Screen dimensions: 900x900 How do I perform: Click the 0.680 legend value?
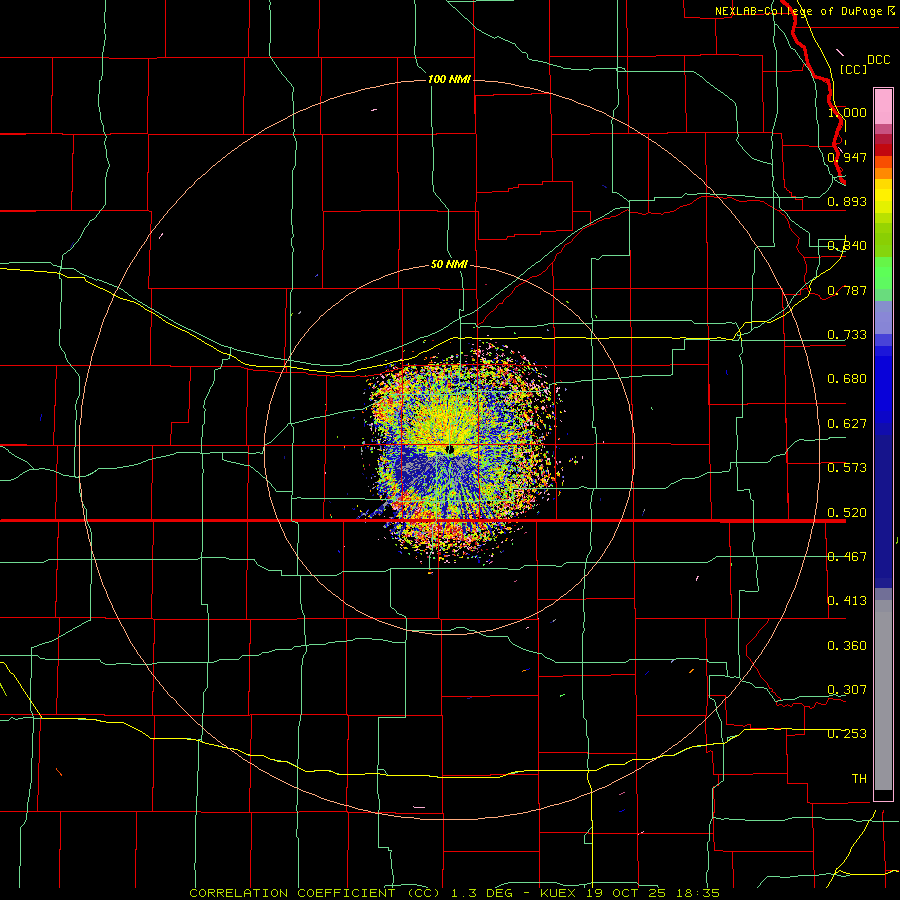point(847,379)
